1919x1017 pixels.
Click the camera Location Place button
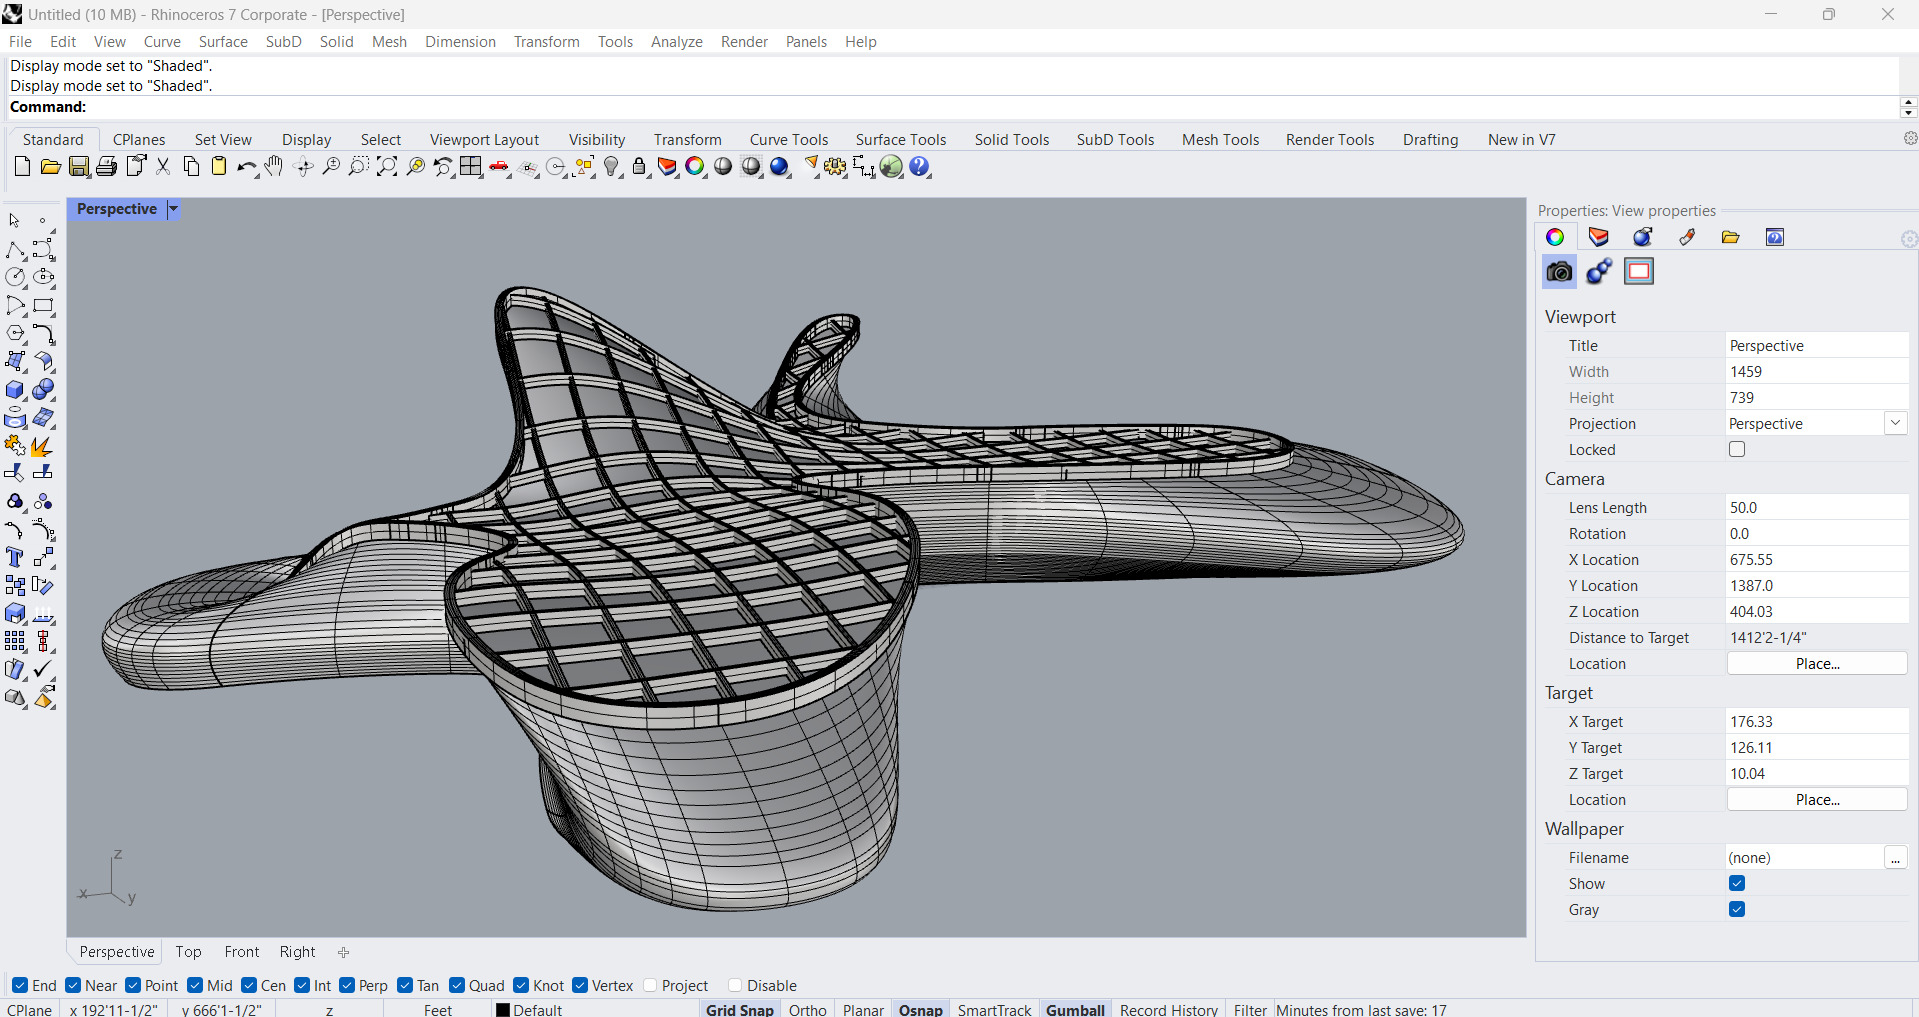pyautogui.click(x=1817, y=664)
